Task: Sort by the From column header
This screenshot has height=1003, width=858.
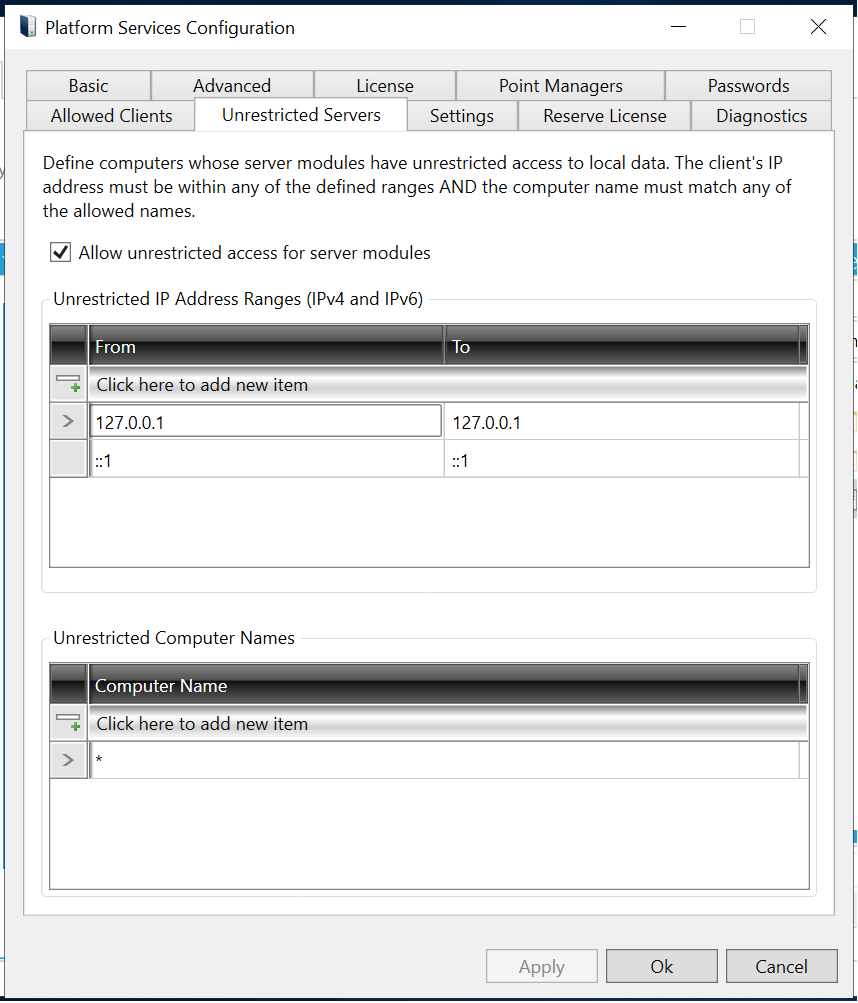Action: [x=265, y=347]
